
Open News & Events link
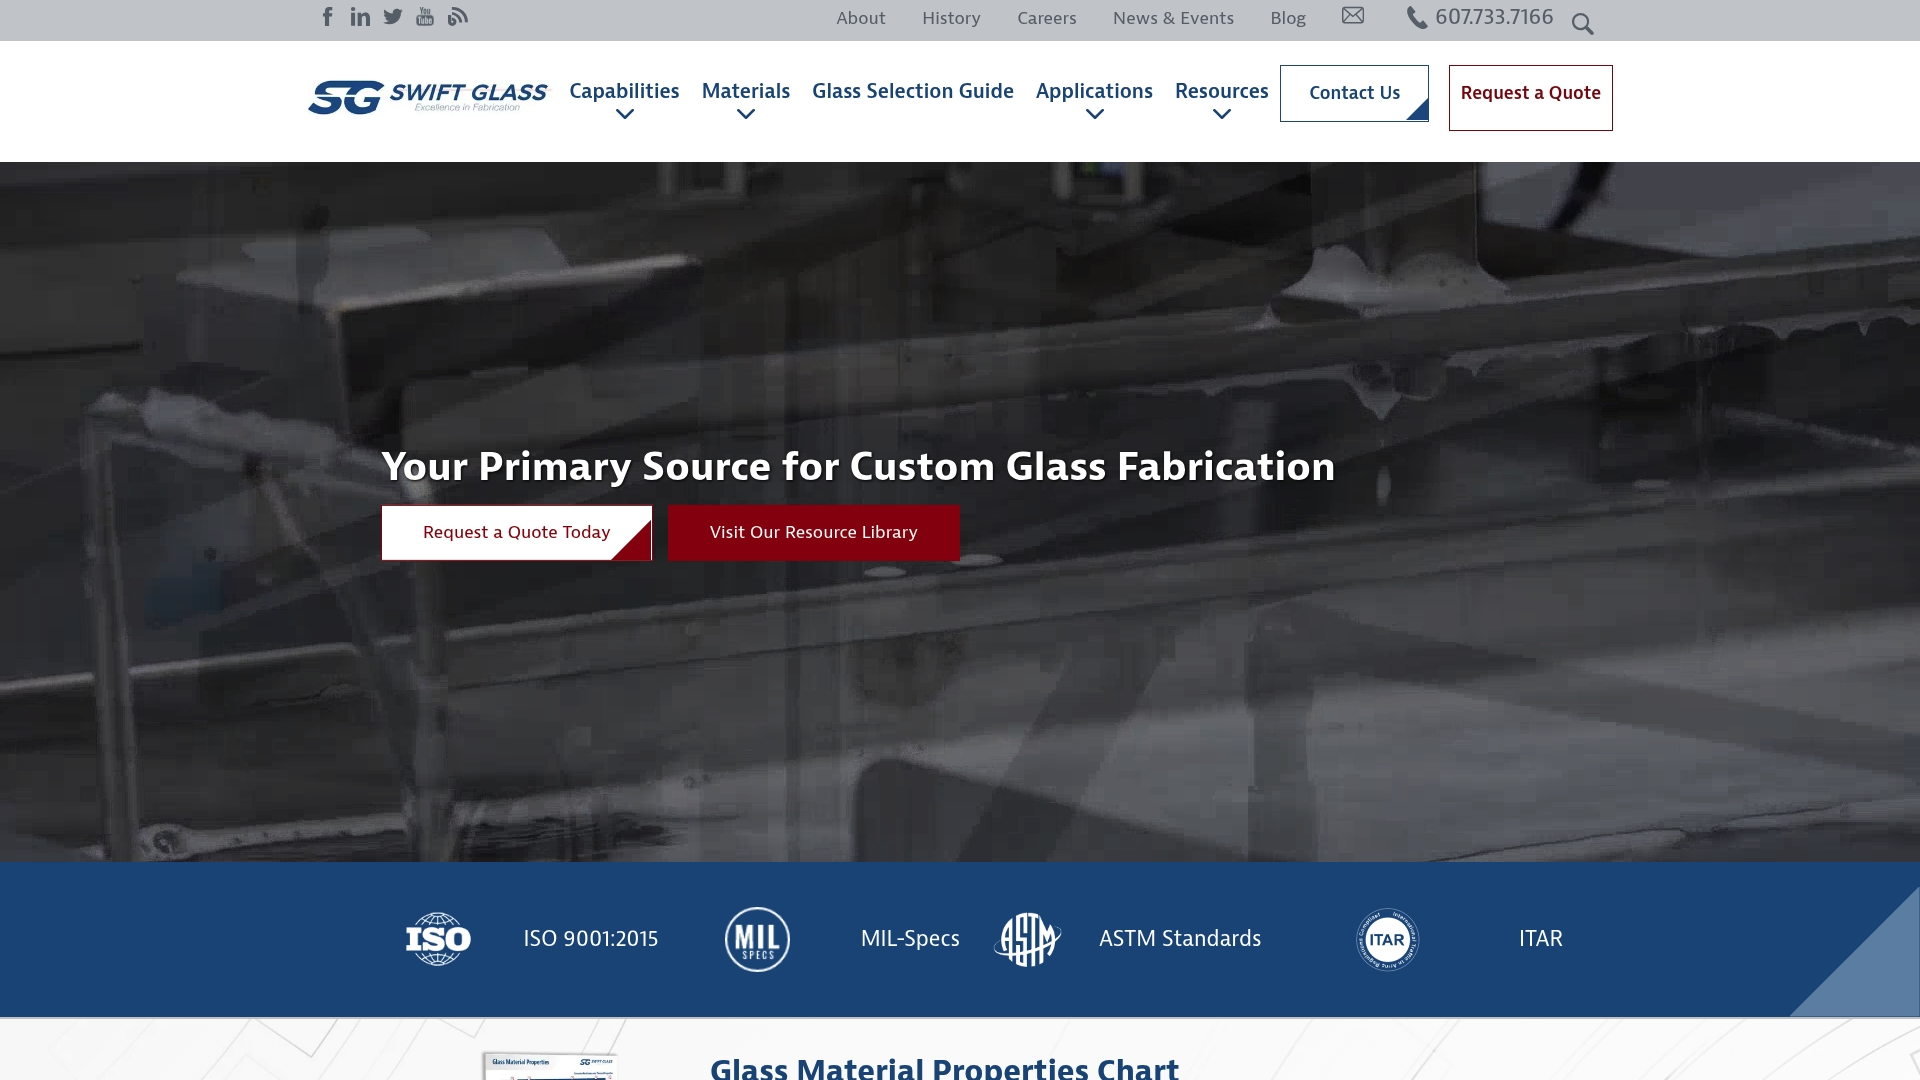(1173, 18)
